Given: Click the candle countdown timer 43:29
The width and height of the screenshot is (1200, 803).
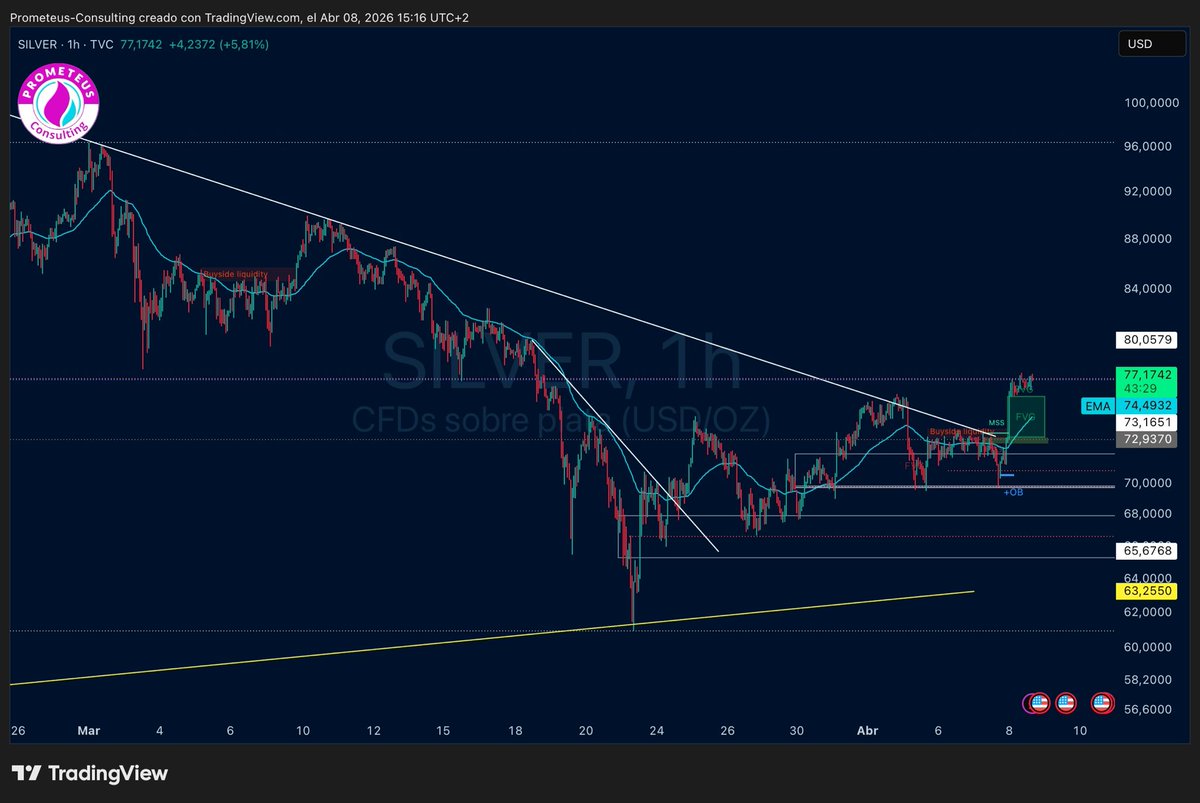Looking at the screenshot, I should 1139,388.
